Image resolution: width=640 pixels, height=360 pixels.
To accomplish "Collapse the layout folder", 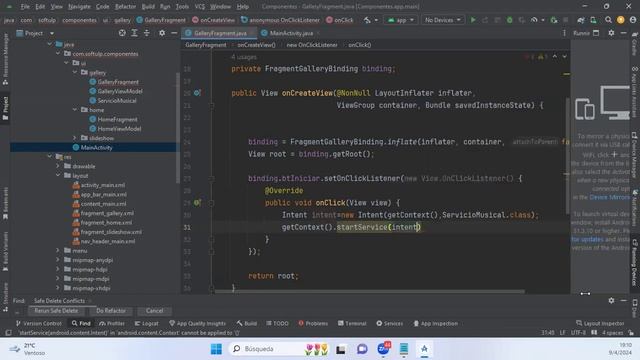I will pos(58,176).
